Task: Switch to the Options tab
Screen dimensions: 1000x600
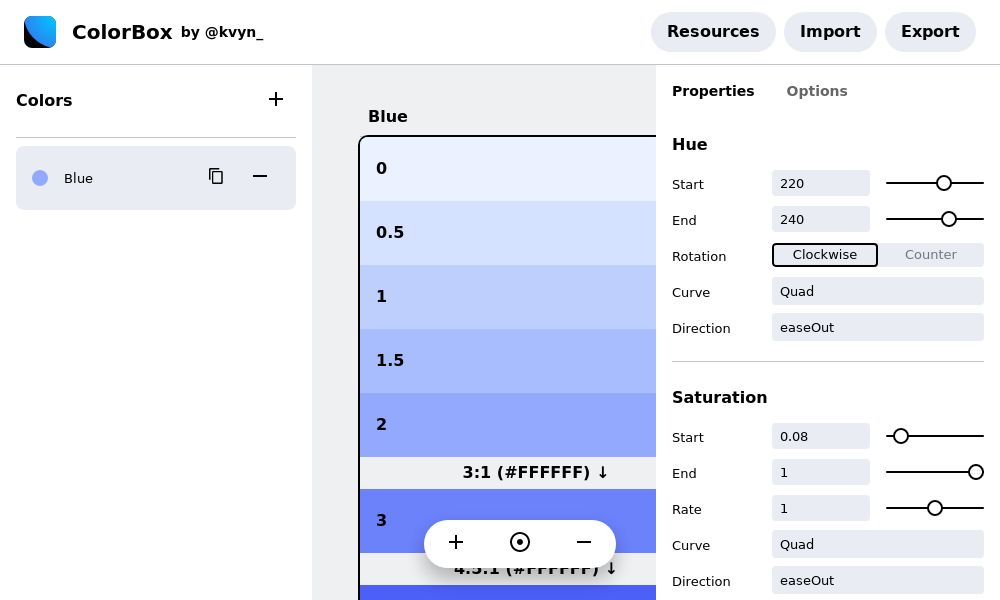Action: pos(817,91)
